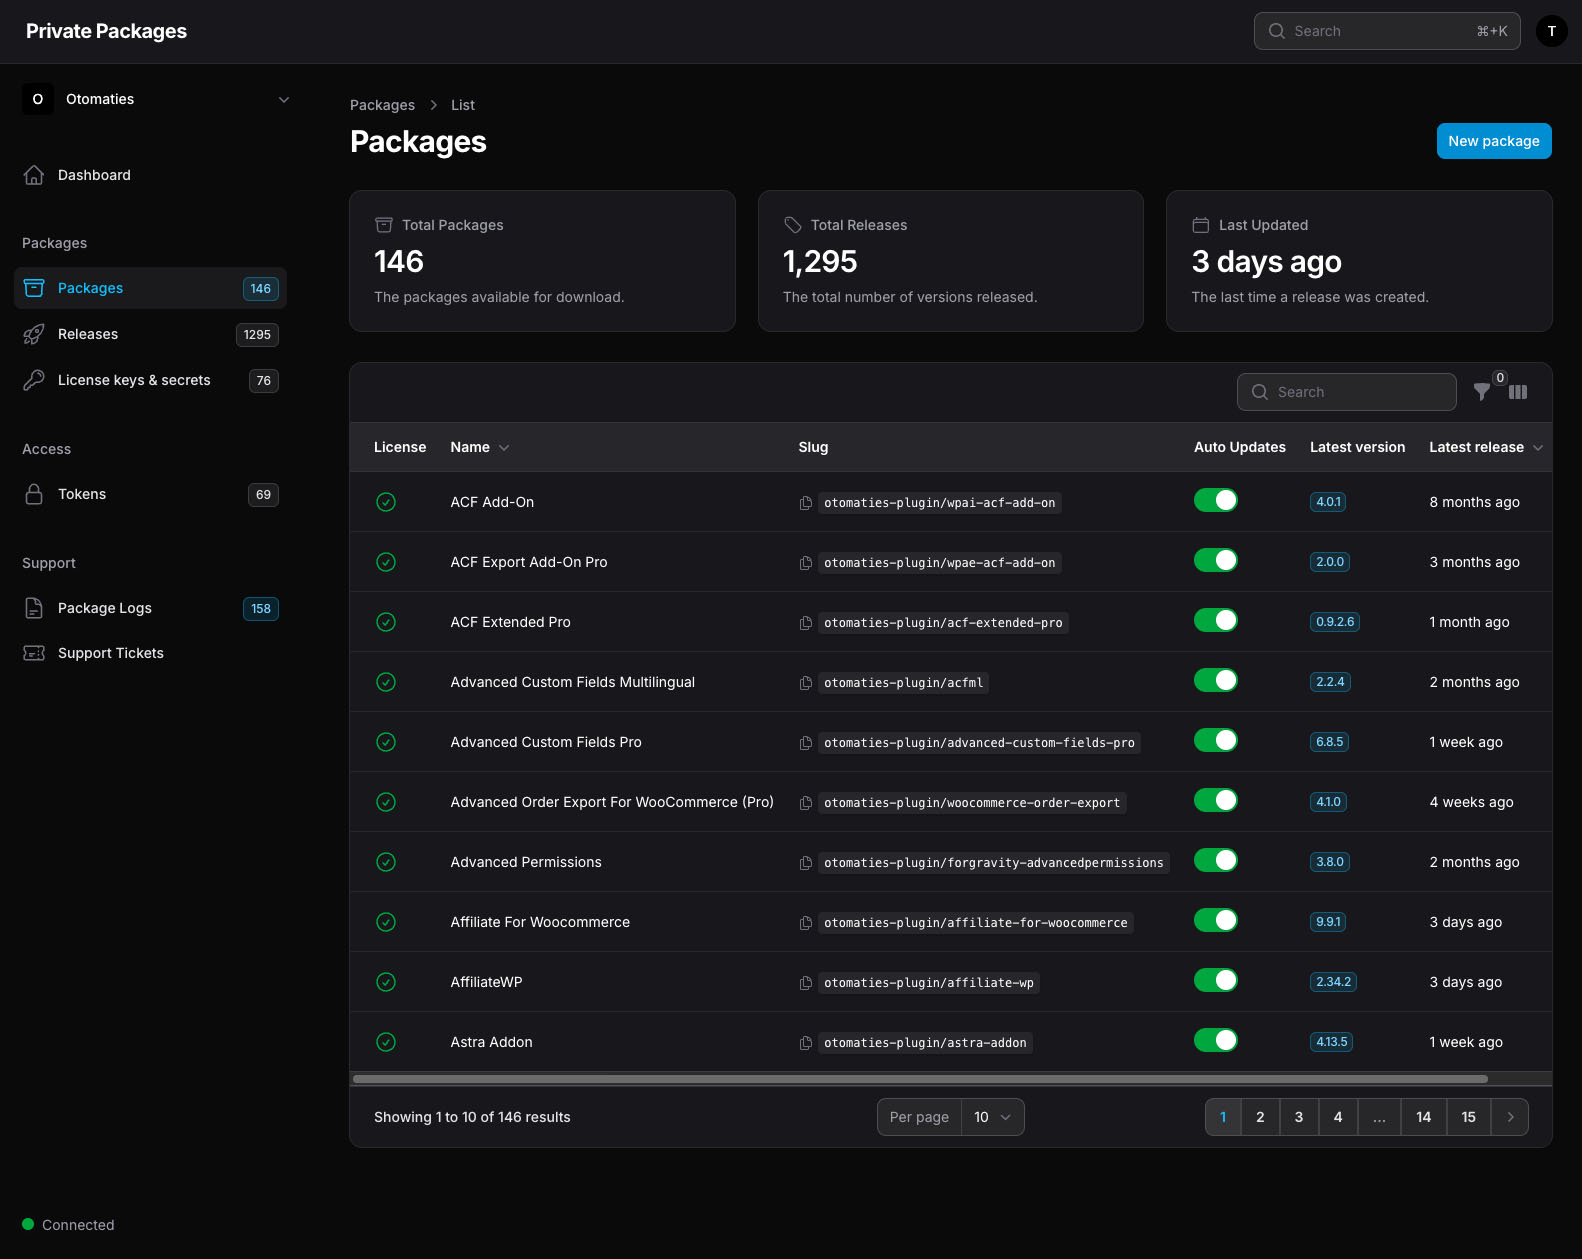1582x1259 pixels.
Task: Toggle auto updates for Advanced Order Export
Action: click(x=1216, y=800)
